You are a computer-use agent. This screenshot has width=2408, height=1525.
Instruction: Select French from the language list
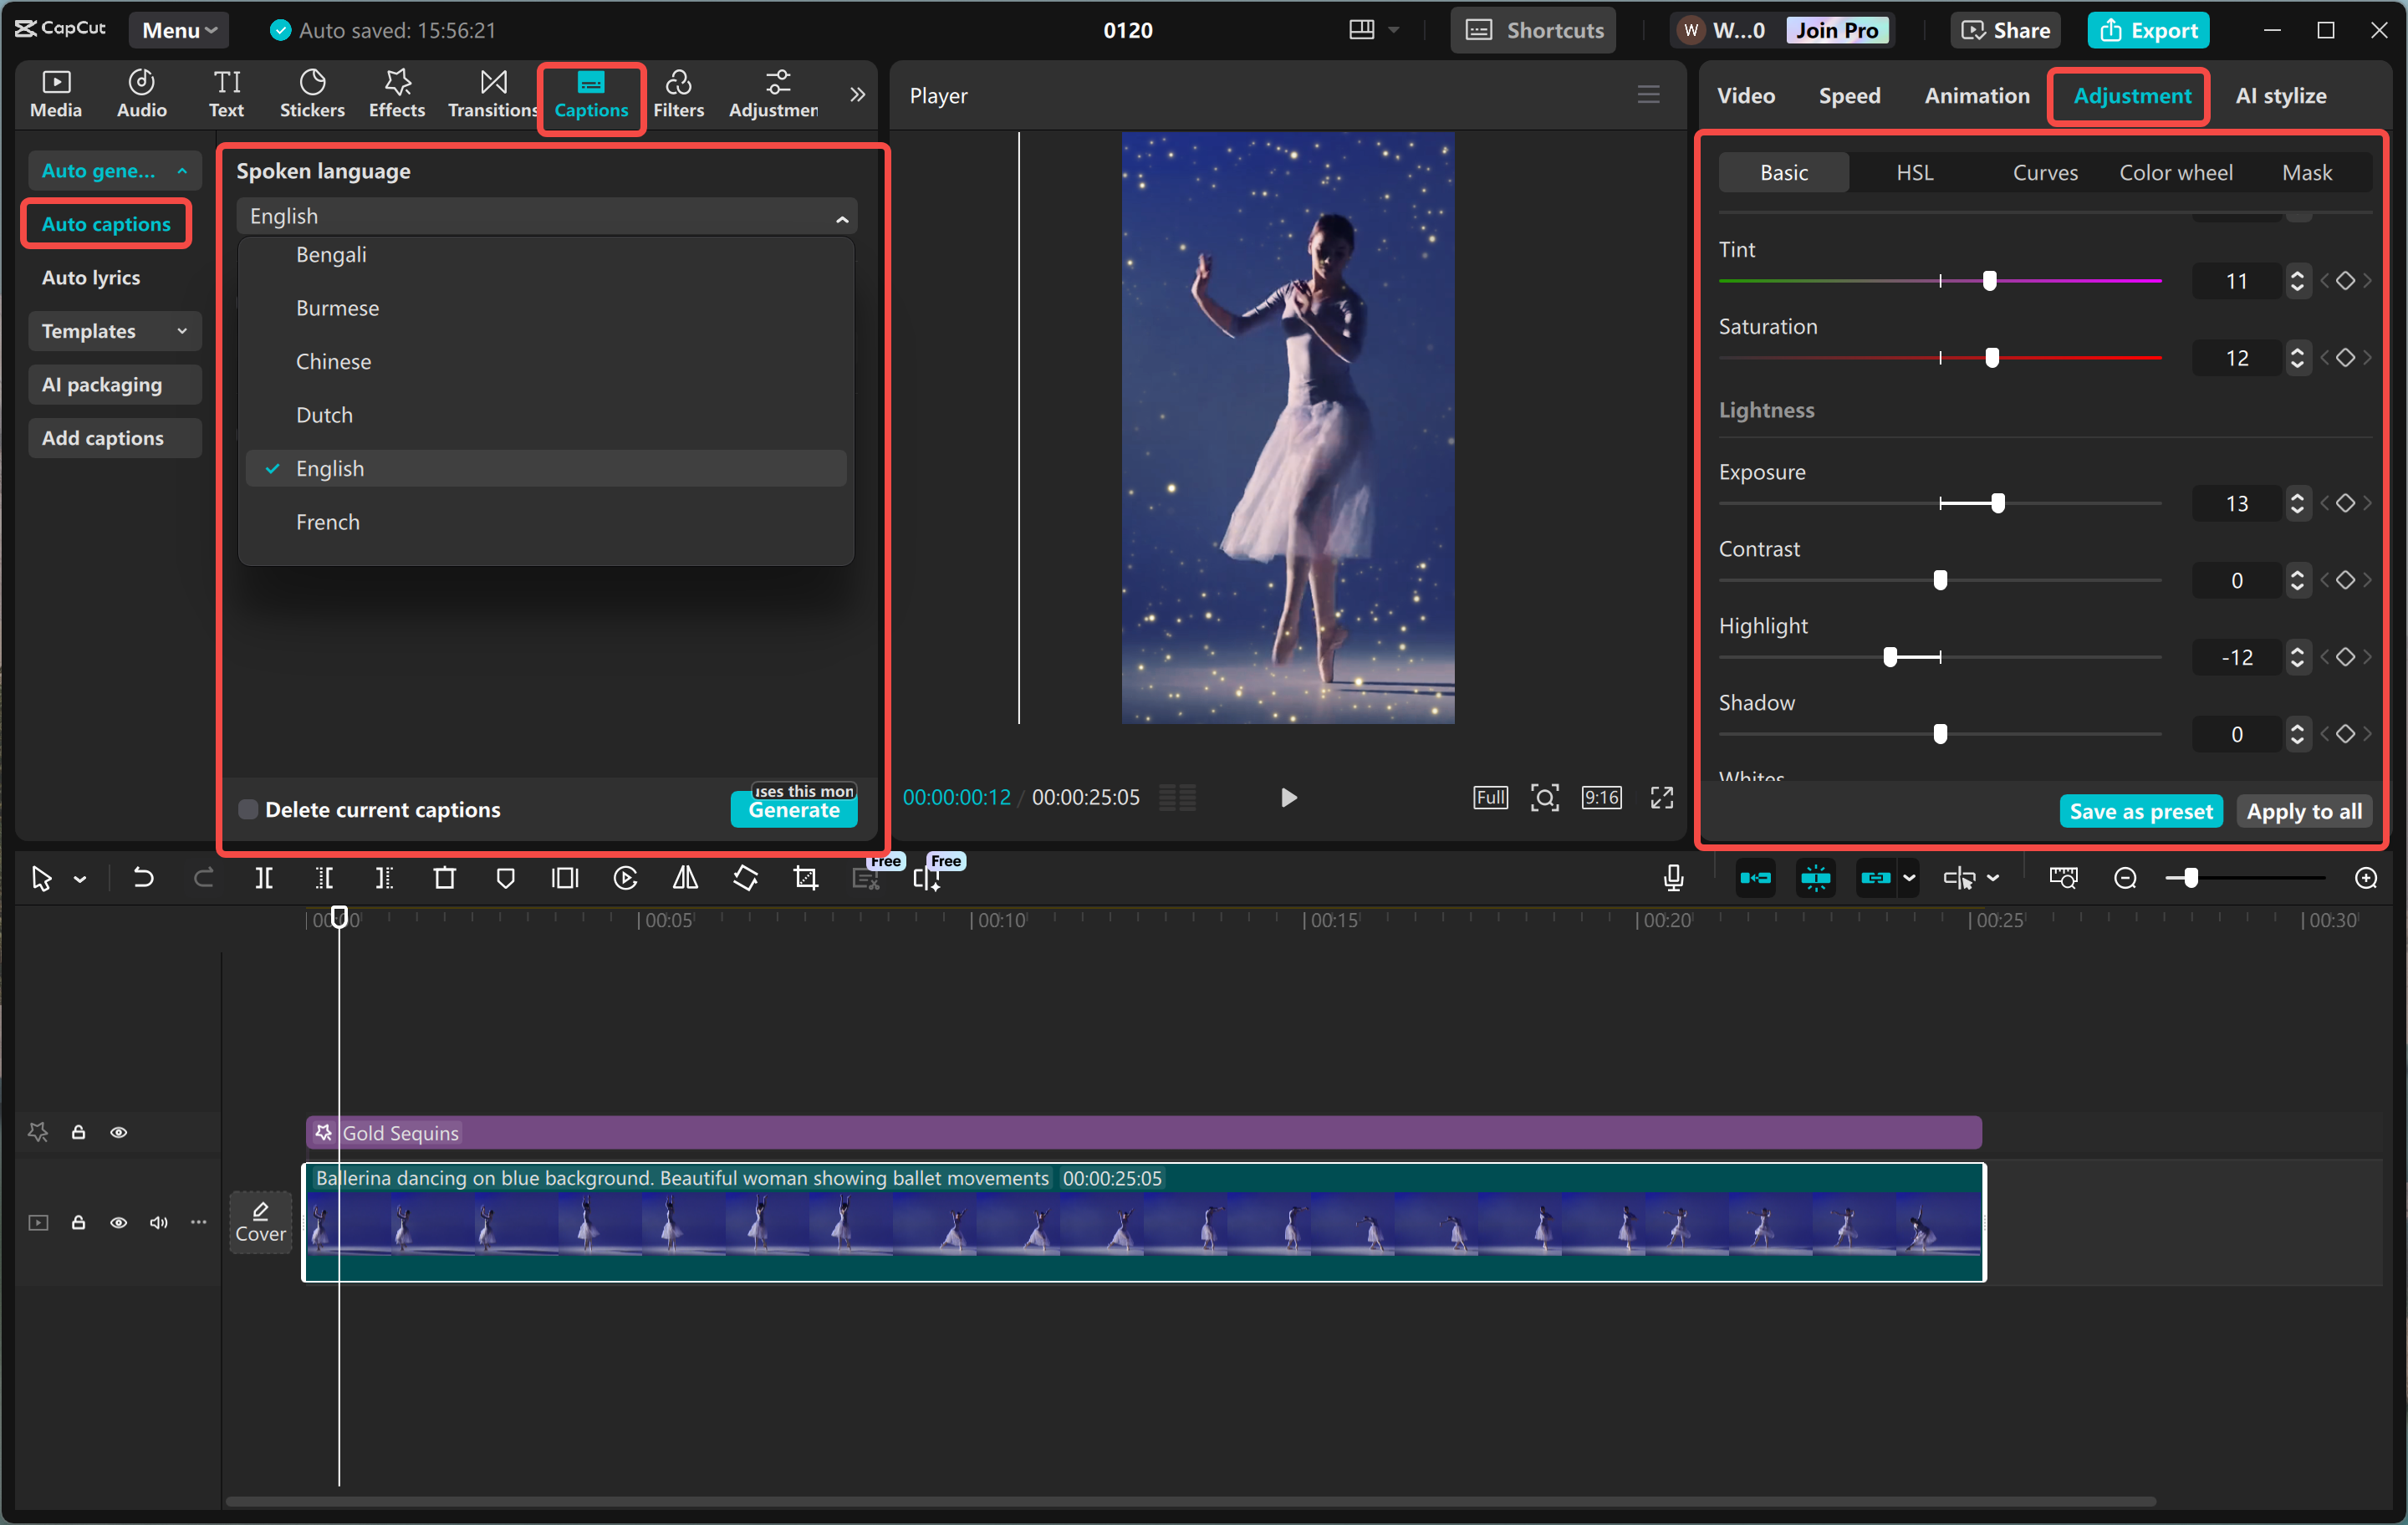point(328,521)
